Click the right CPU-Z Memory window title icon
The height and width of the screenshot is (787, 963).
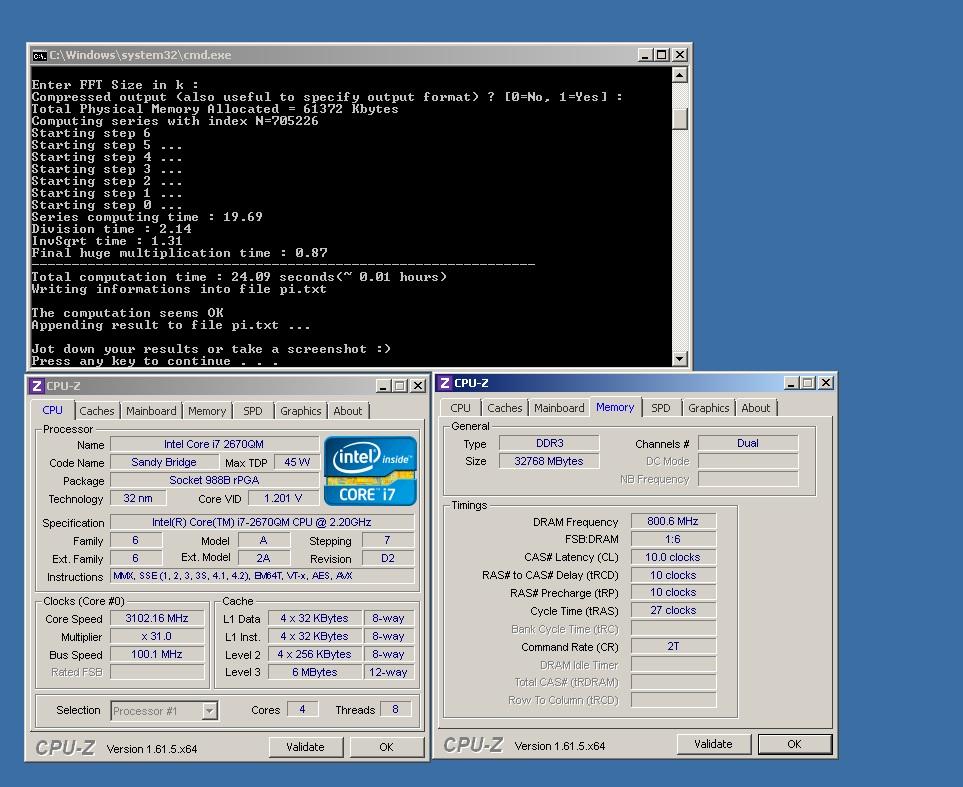pyautogui.click(x=445, y=383)
